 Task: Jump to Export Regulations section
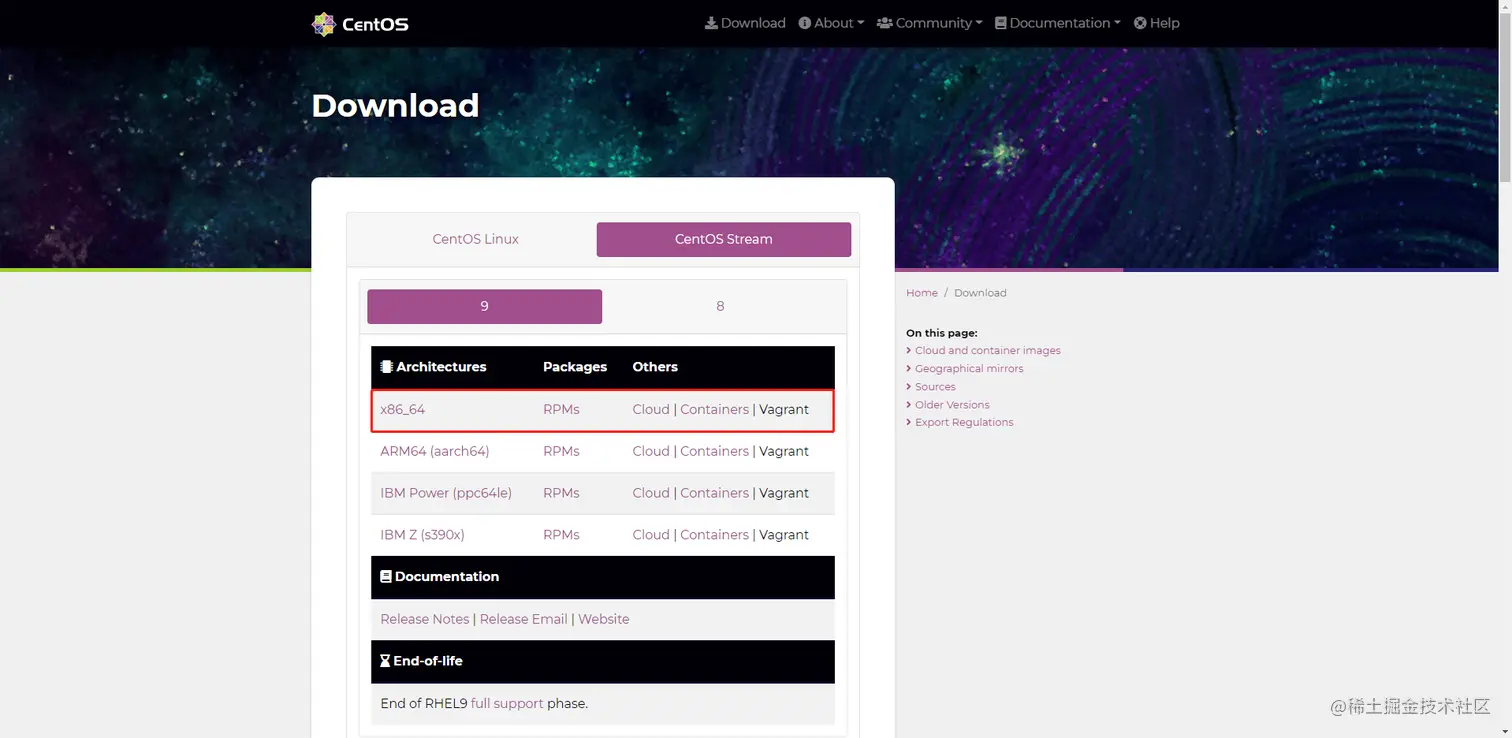pos(964,423)
